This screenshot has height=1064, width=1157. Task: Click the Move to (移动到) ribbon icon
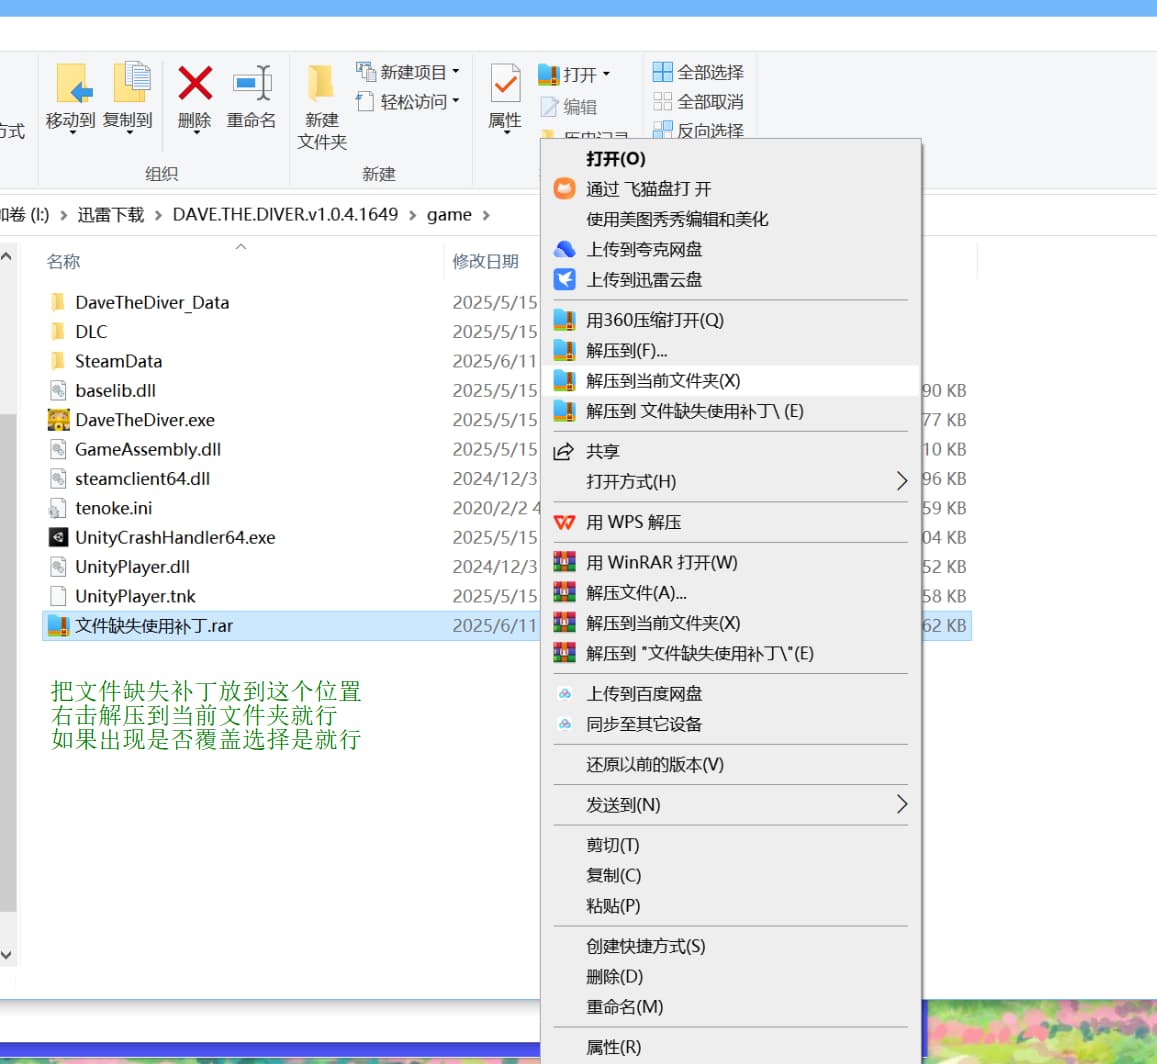tap(73, 83)
